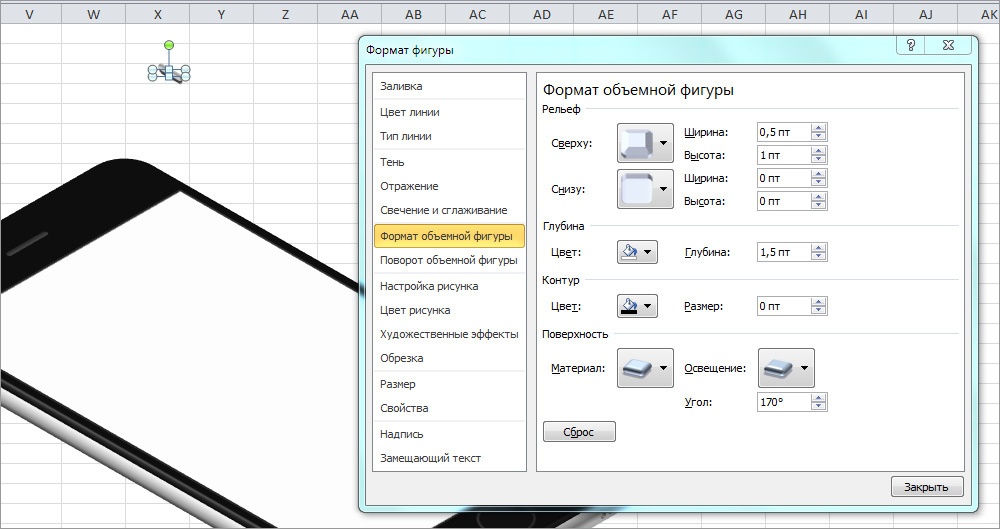Open Поворот объемной фигуры settings
This screenshot has height=529, width=1000.
click(449, 260)
